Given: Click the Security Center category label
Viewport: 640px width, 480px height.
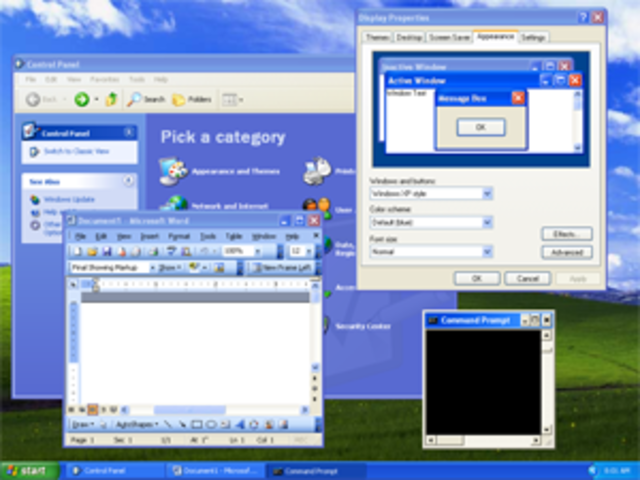Looking at the screenshot, I should (362, 326).
